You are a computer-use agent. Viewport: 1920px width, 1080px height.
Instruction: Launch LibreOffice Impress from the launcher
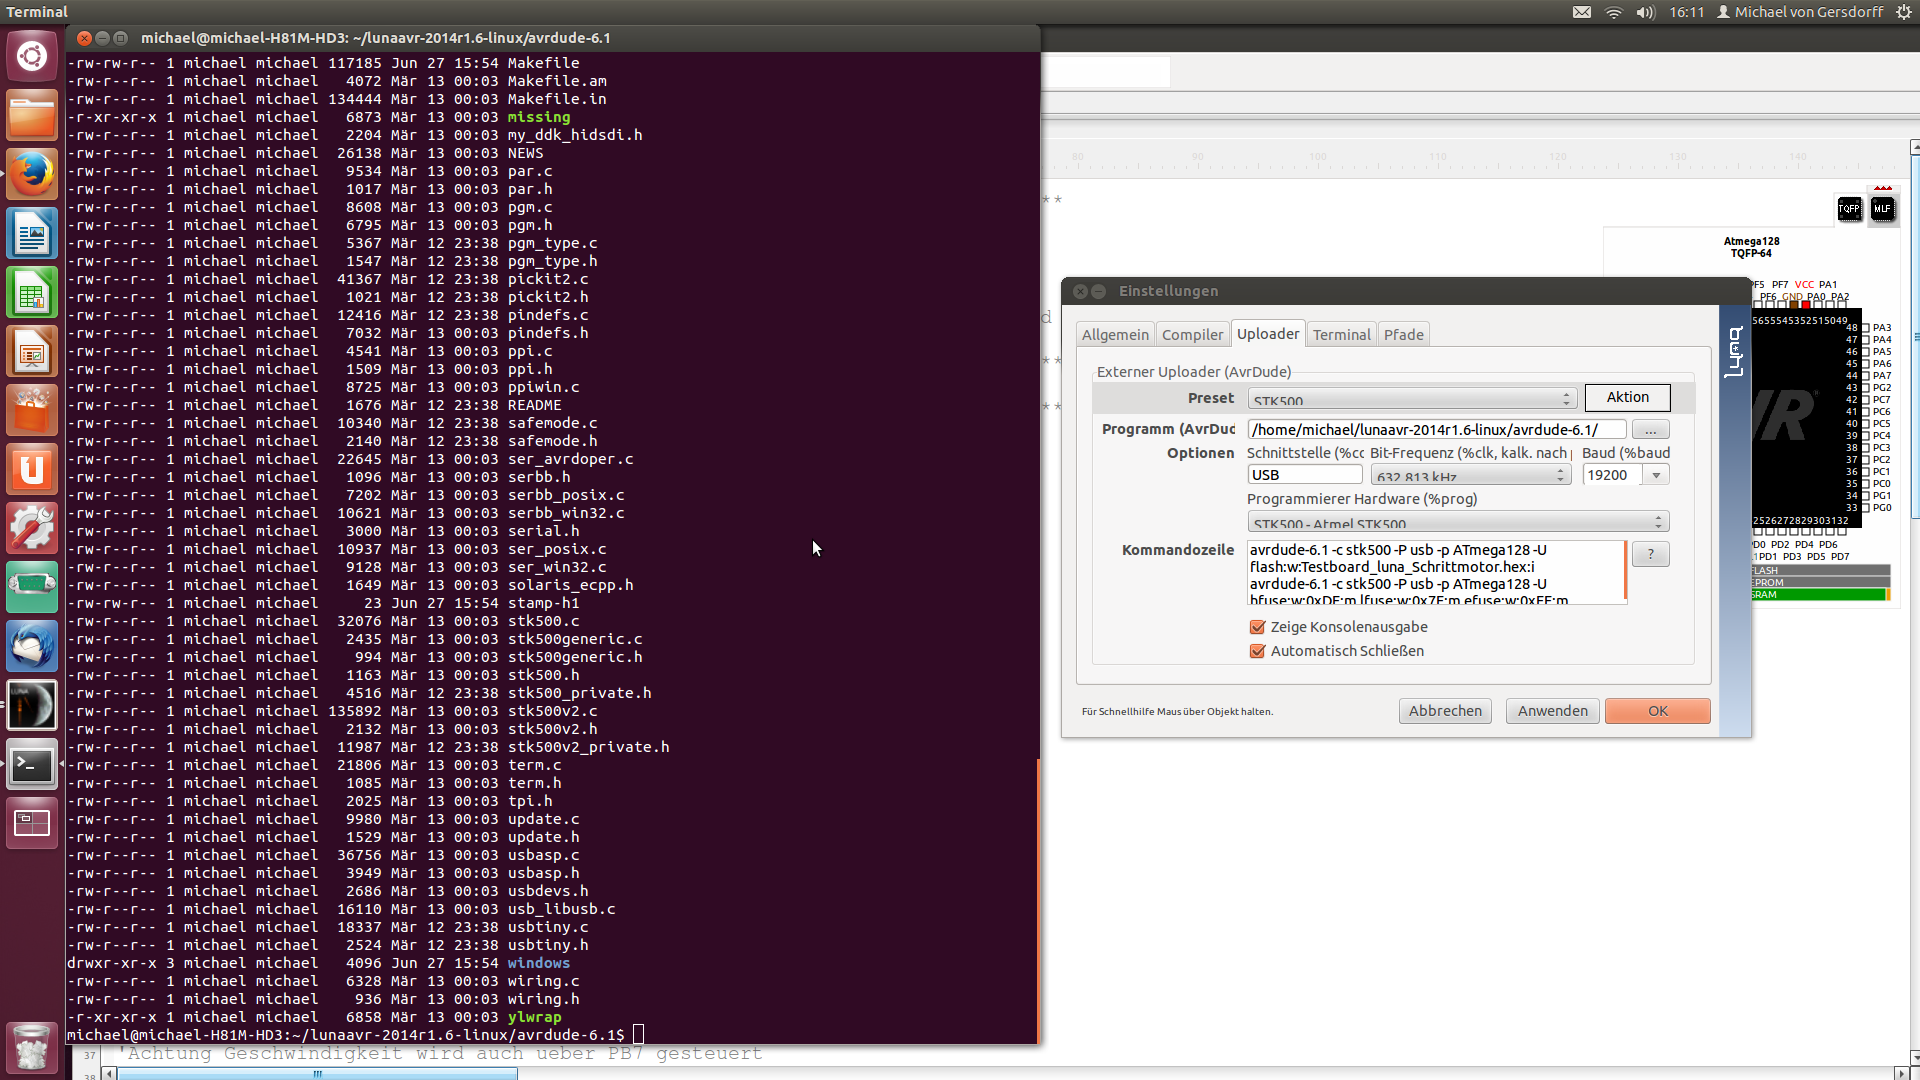pyautogui.click(x=32, y=352)
